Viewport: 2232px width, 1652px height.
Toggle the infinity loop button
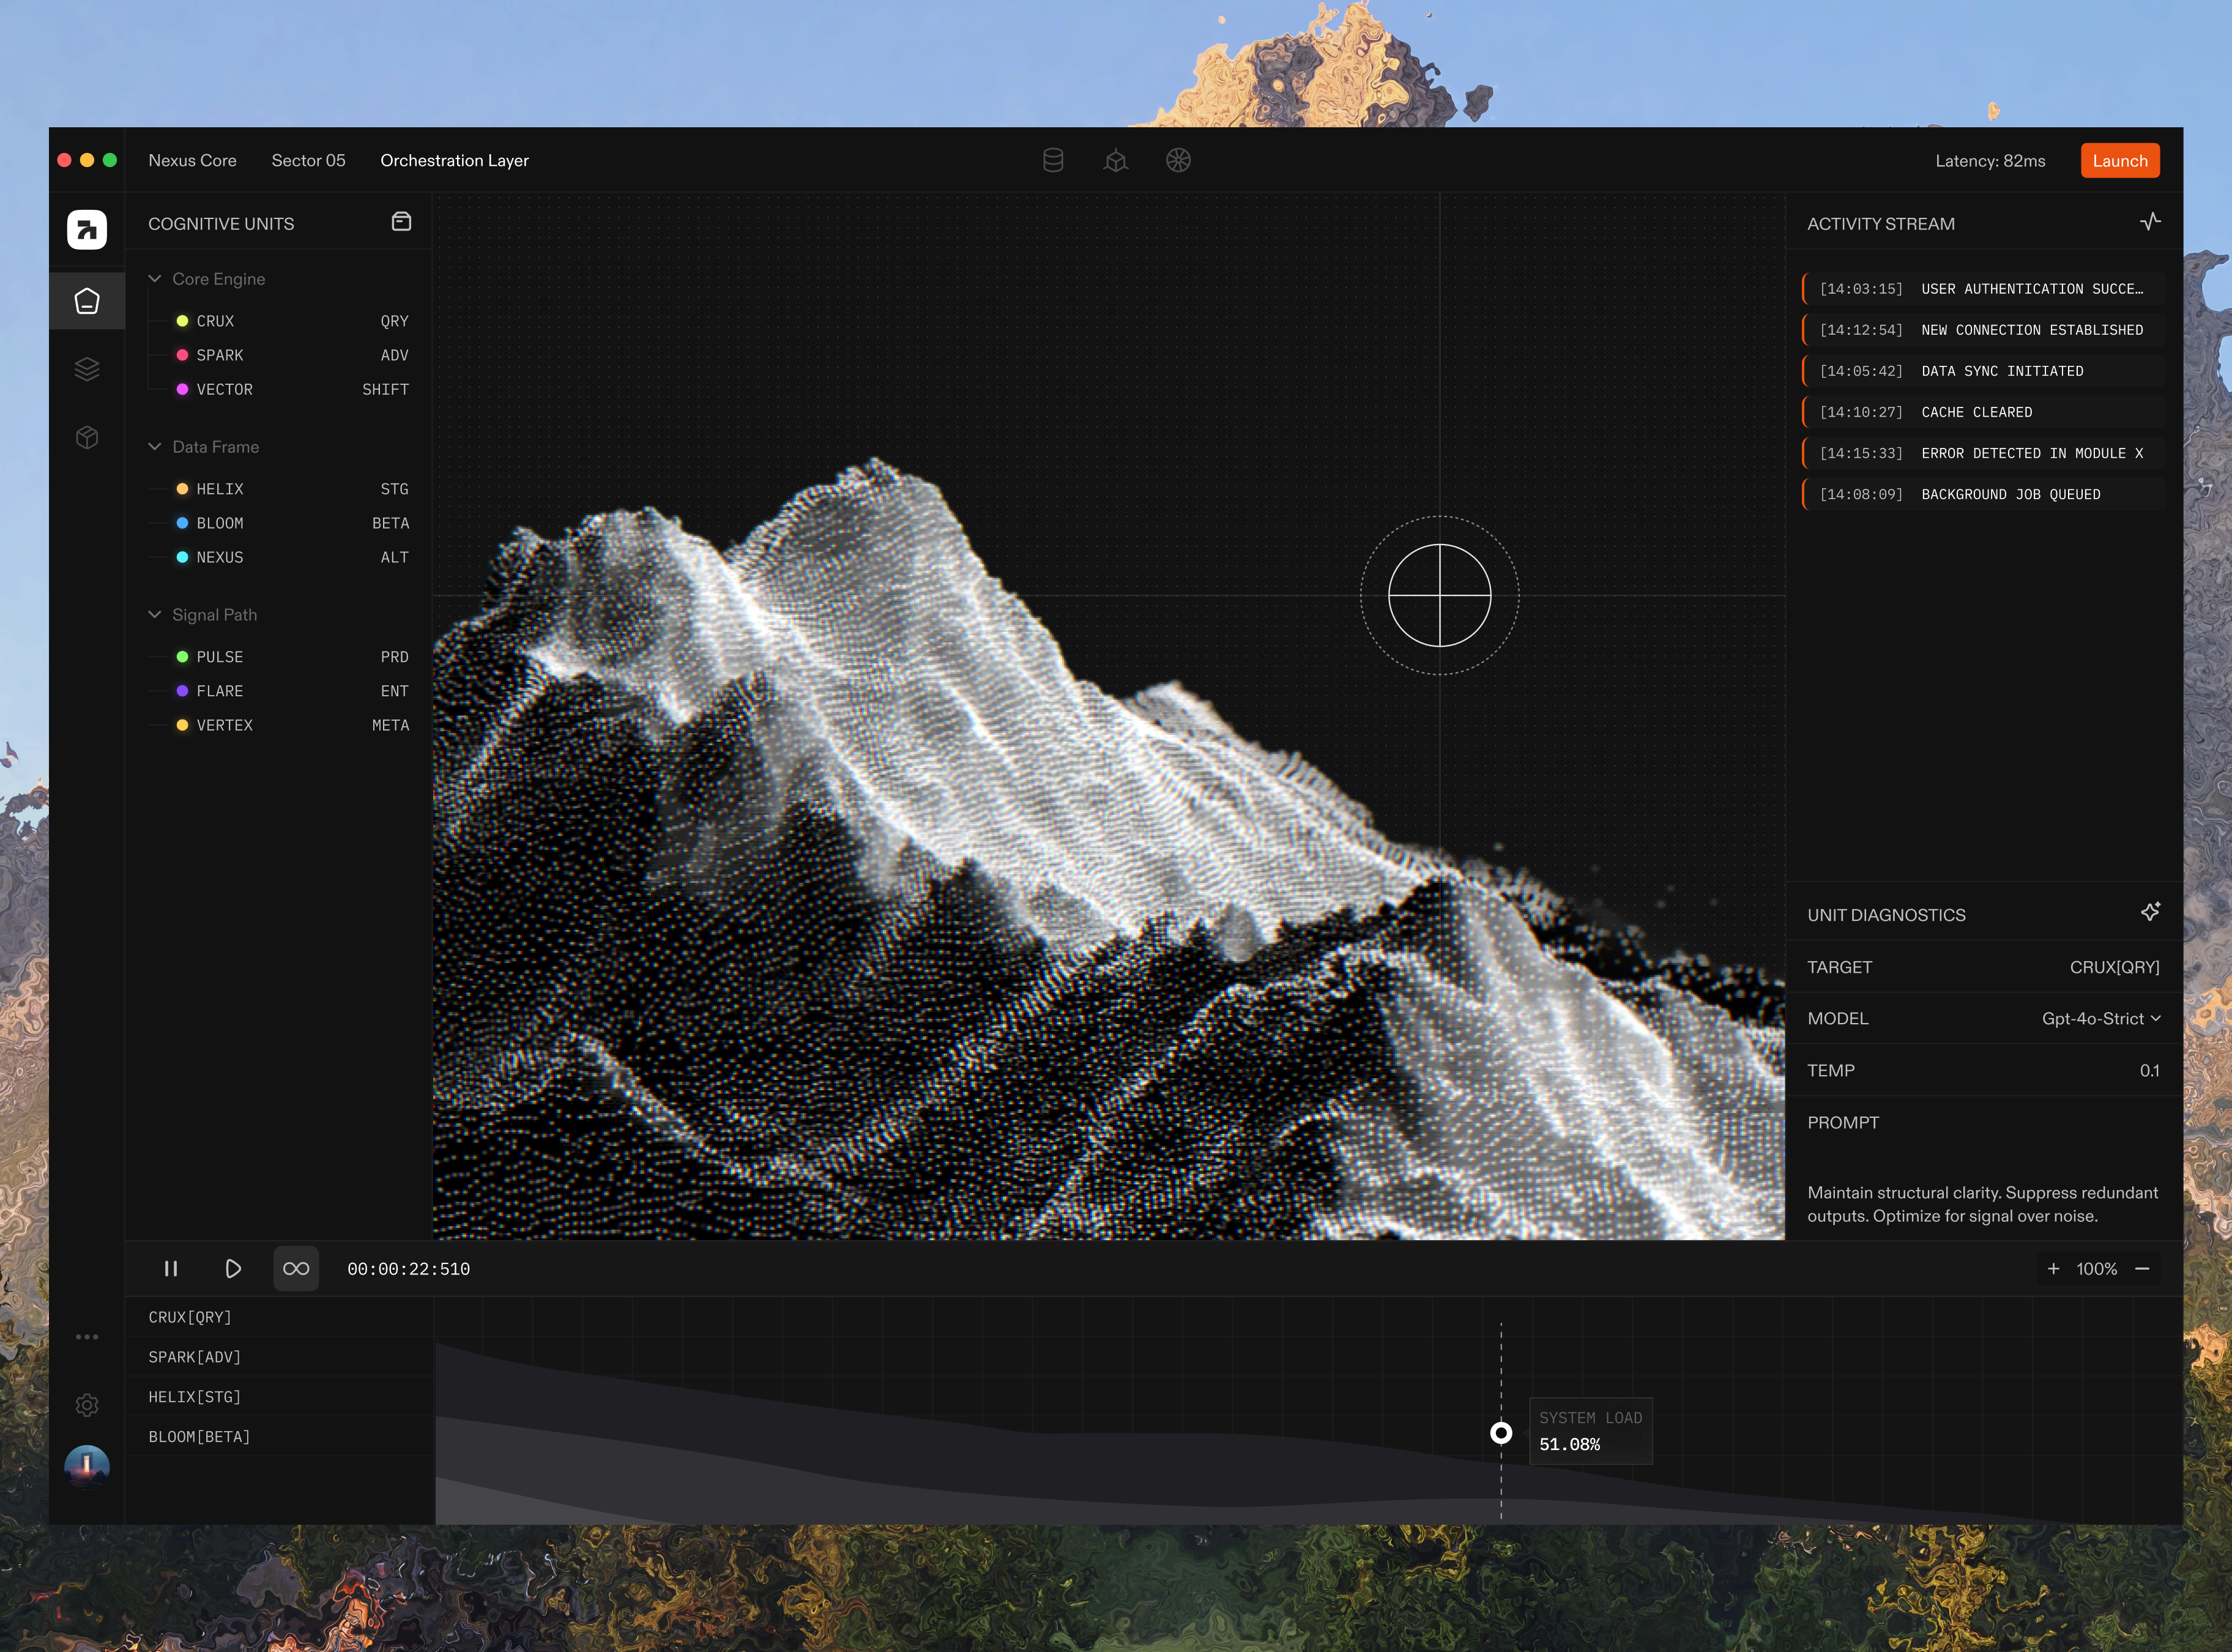click(x=296, y=1269)
